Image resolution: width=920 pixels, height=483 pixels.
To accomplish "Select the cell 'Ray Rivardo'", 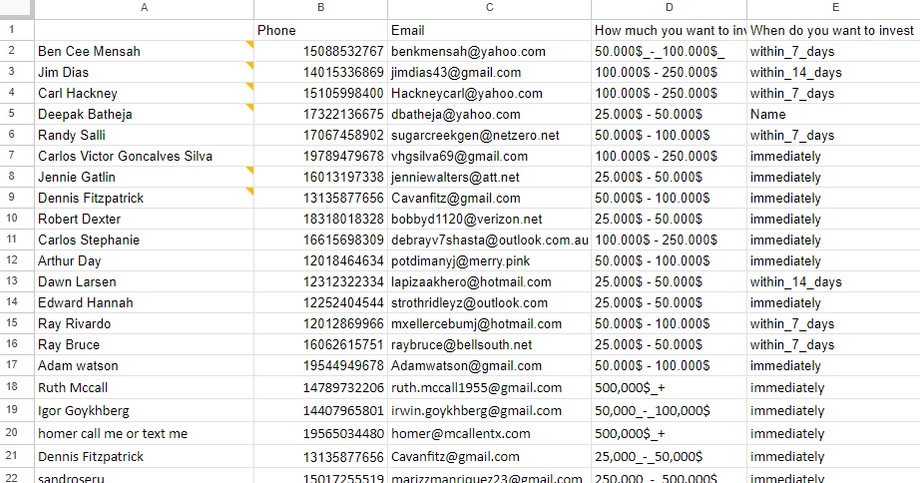I will point(144,323).
